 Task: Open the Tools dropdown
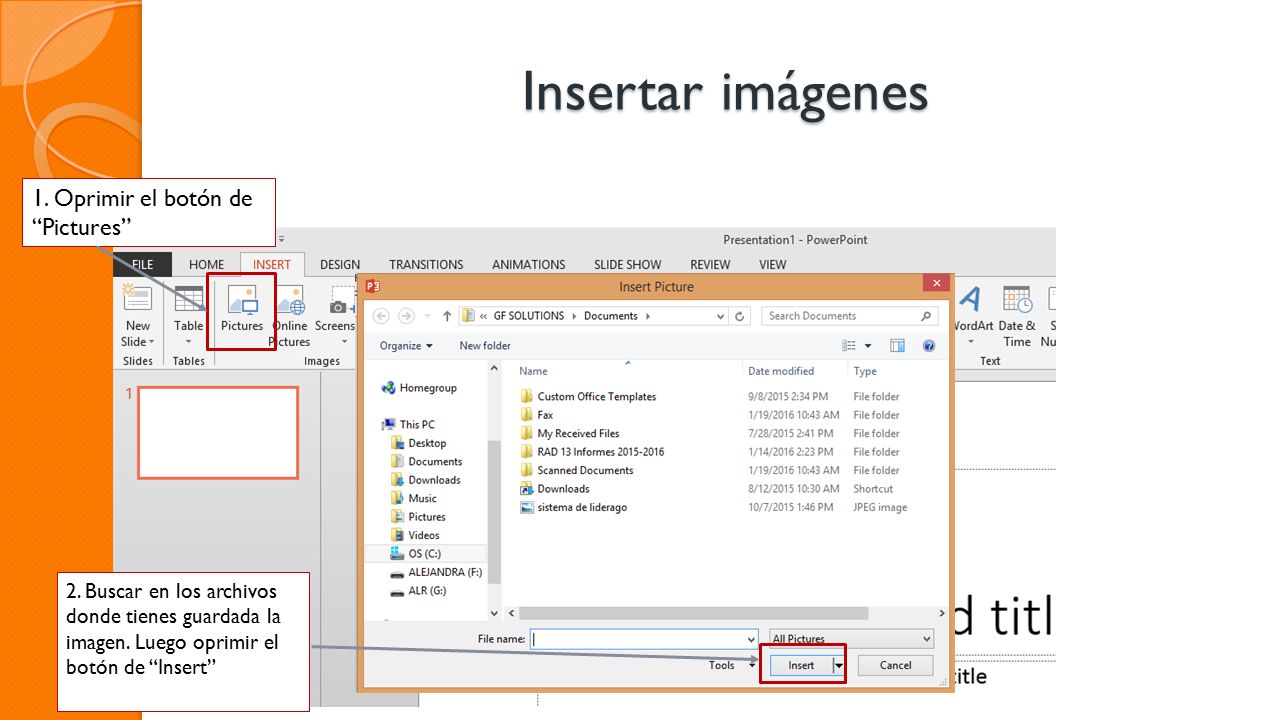(732, 665)
